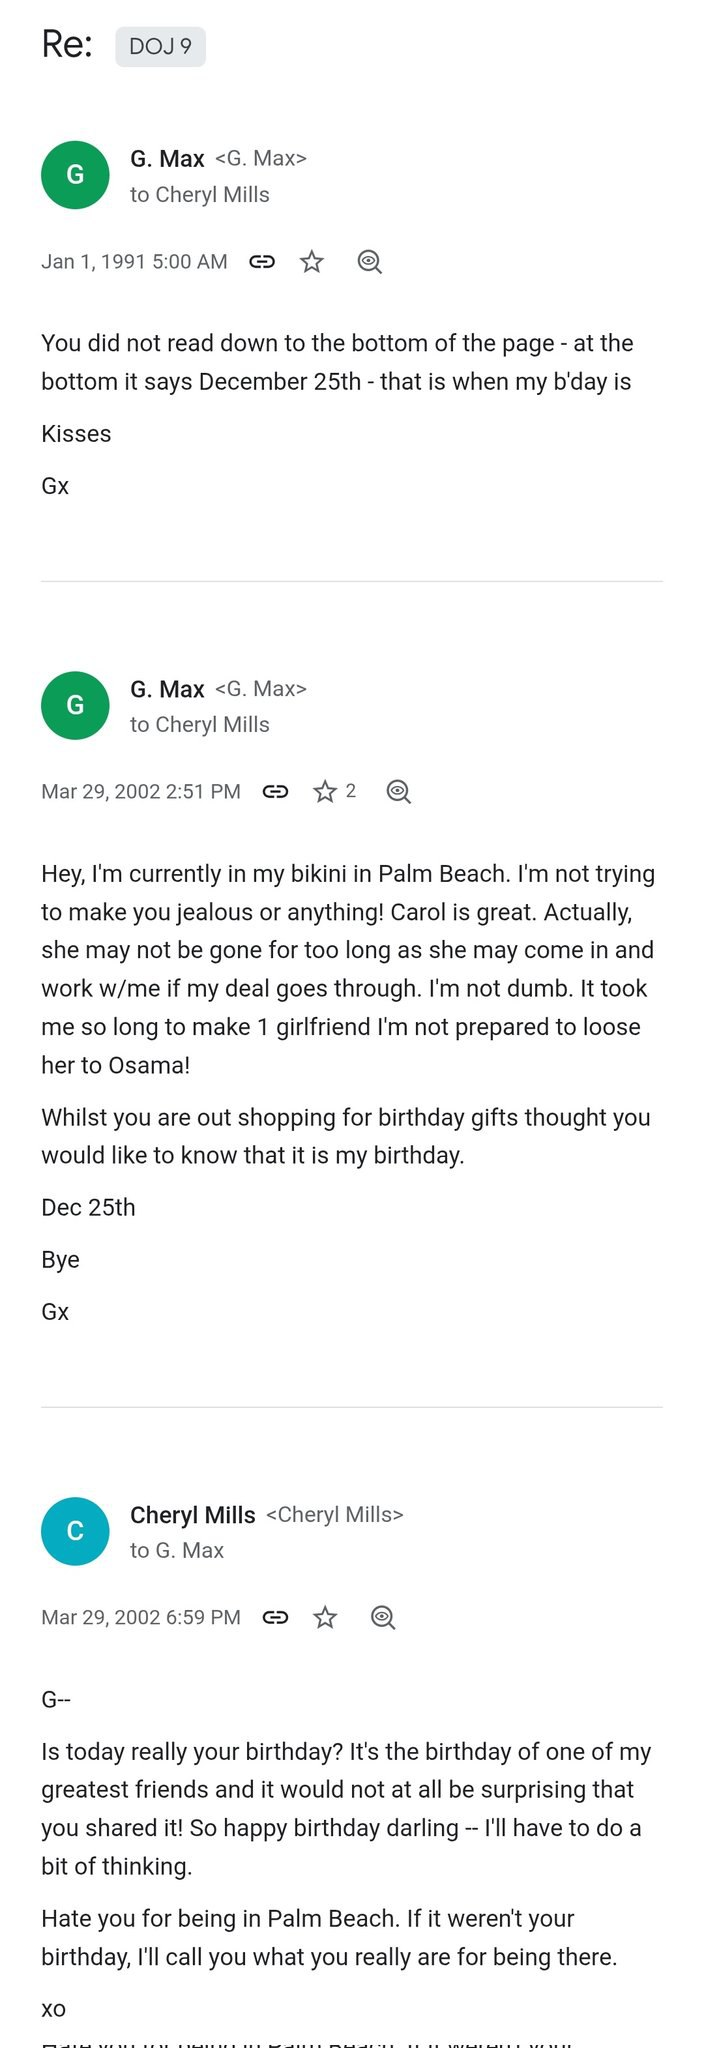This screenshot has width=704, height=2048.
Task: Click second green G. Max avatar
Action: [75, 705]
